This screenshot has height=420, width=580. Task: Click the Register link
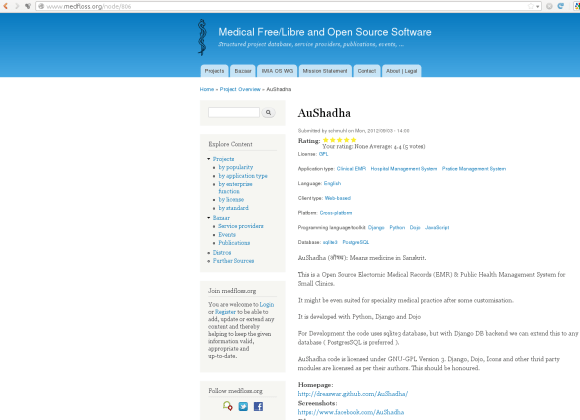[225, 312]
